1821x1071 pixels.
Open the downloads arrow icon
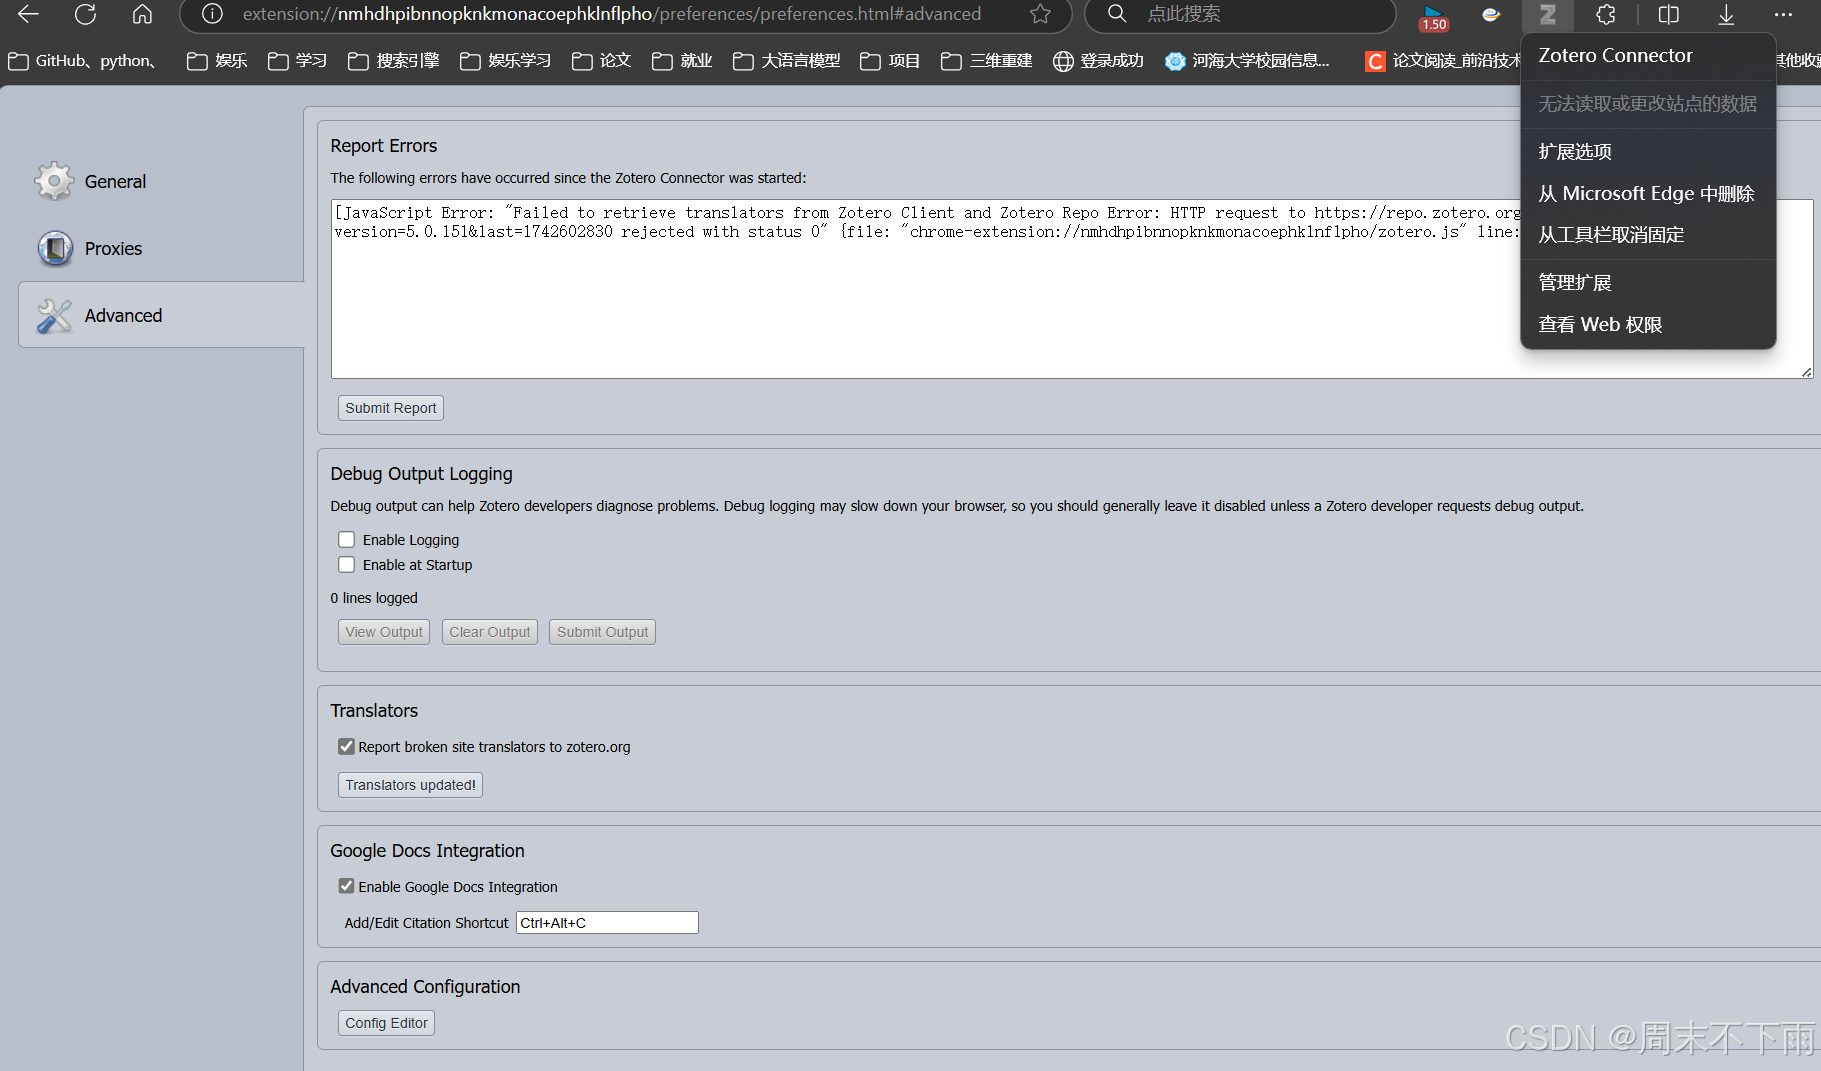click(x=1726, y=14)
